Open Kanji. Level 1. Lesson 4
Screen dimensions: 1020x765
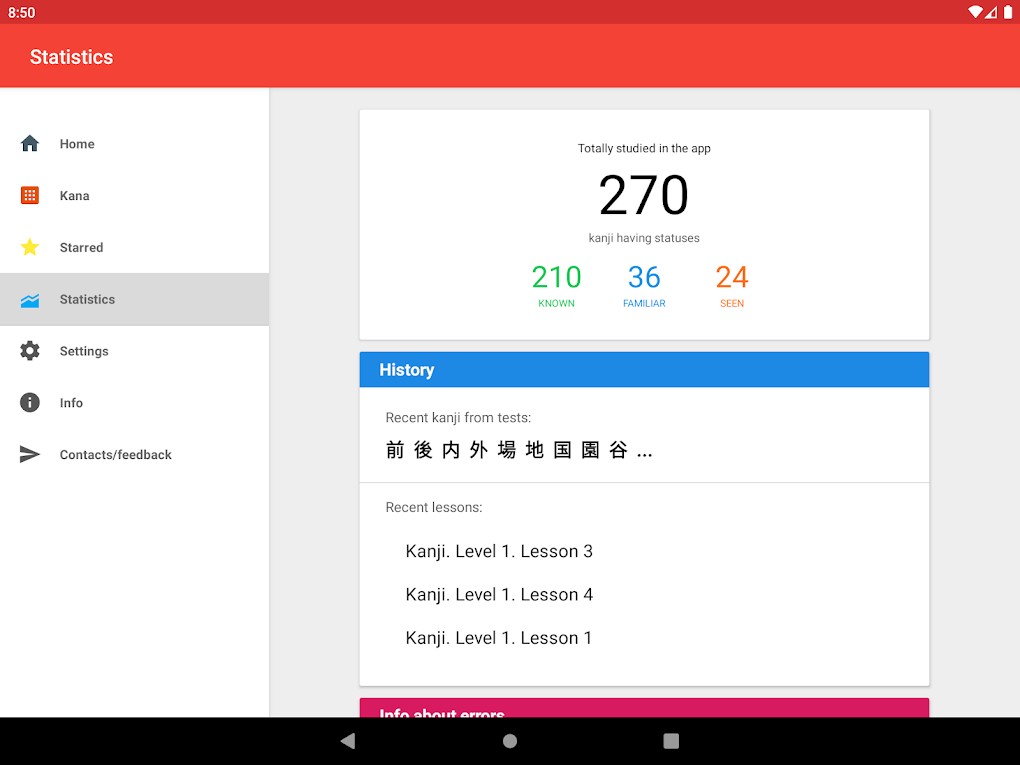click(499, 595)
